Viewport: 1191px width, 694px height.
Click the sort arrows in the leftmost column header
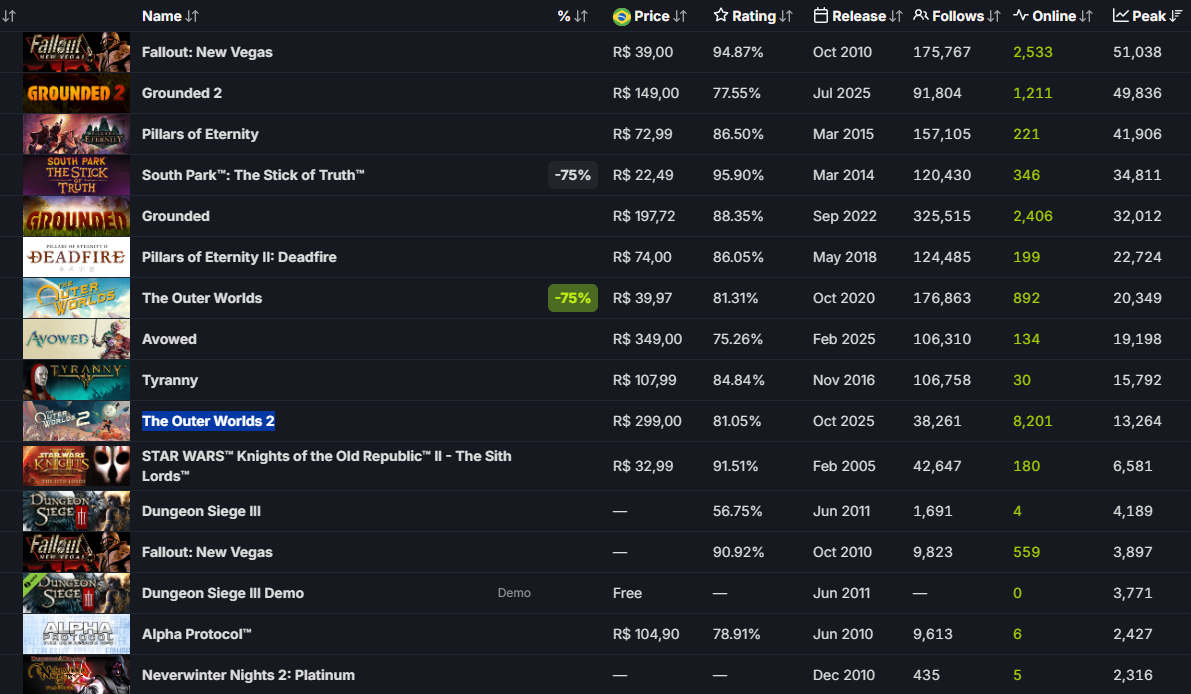9,16
